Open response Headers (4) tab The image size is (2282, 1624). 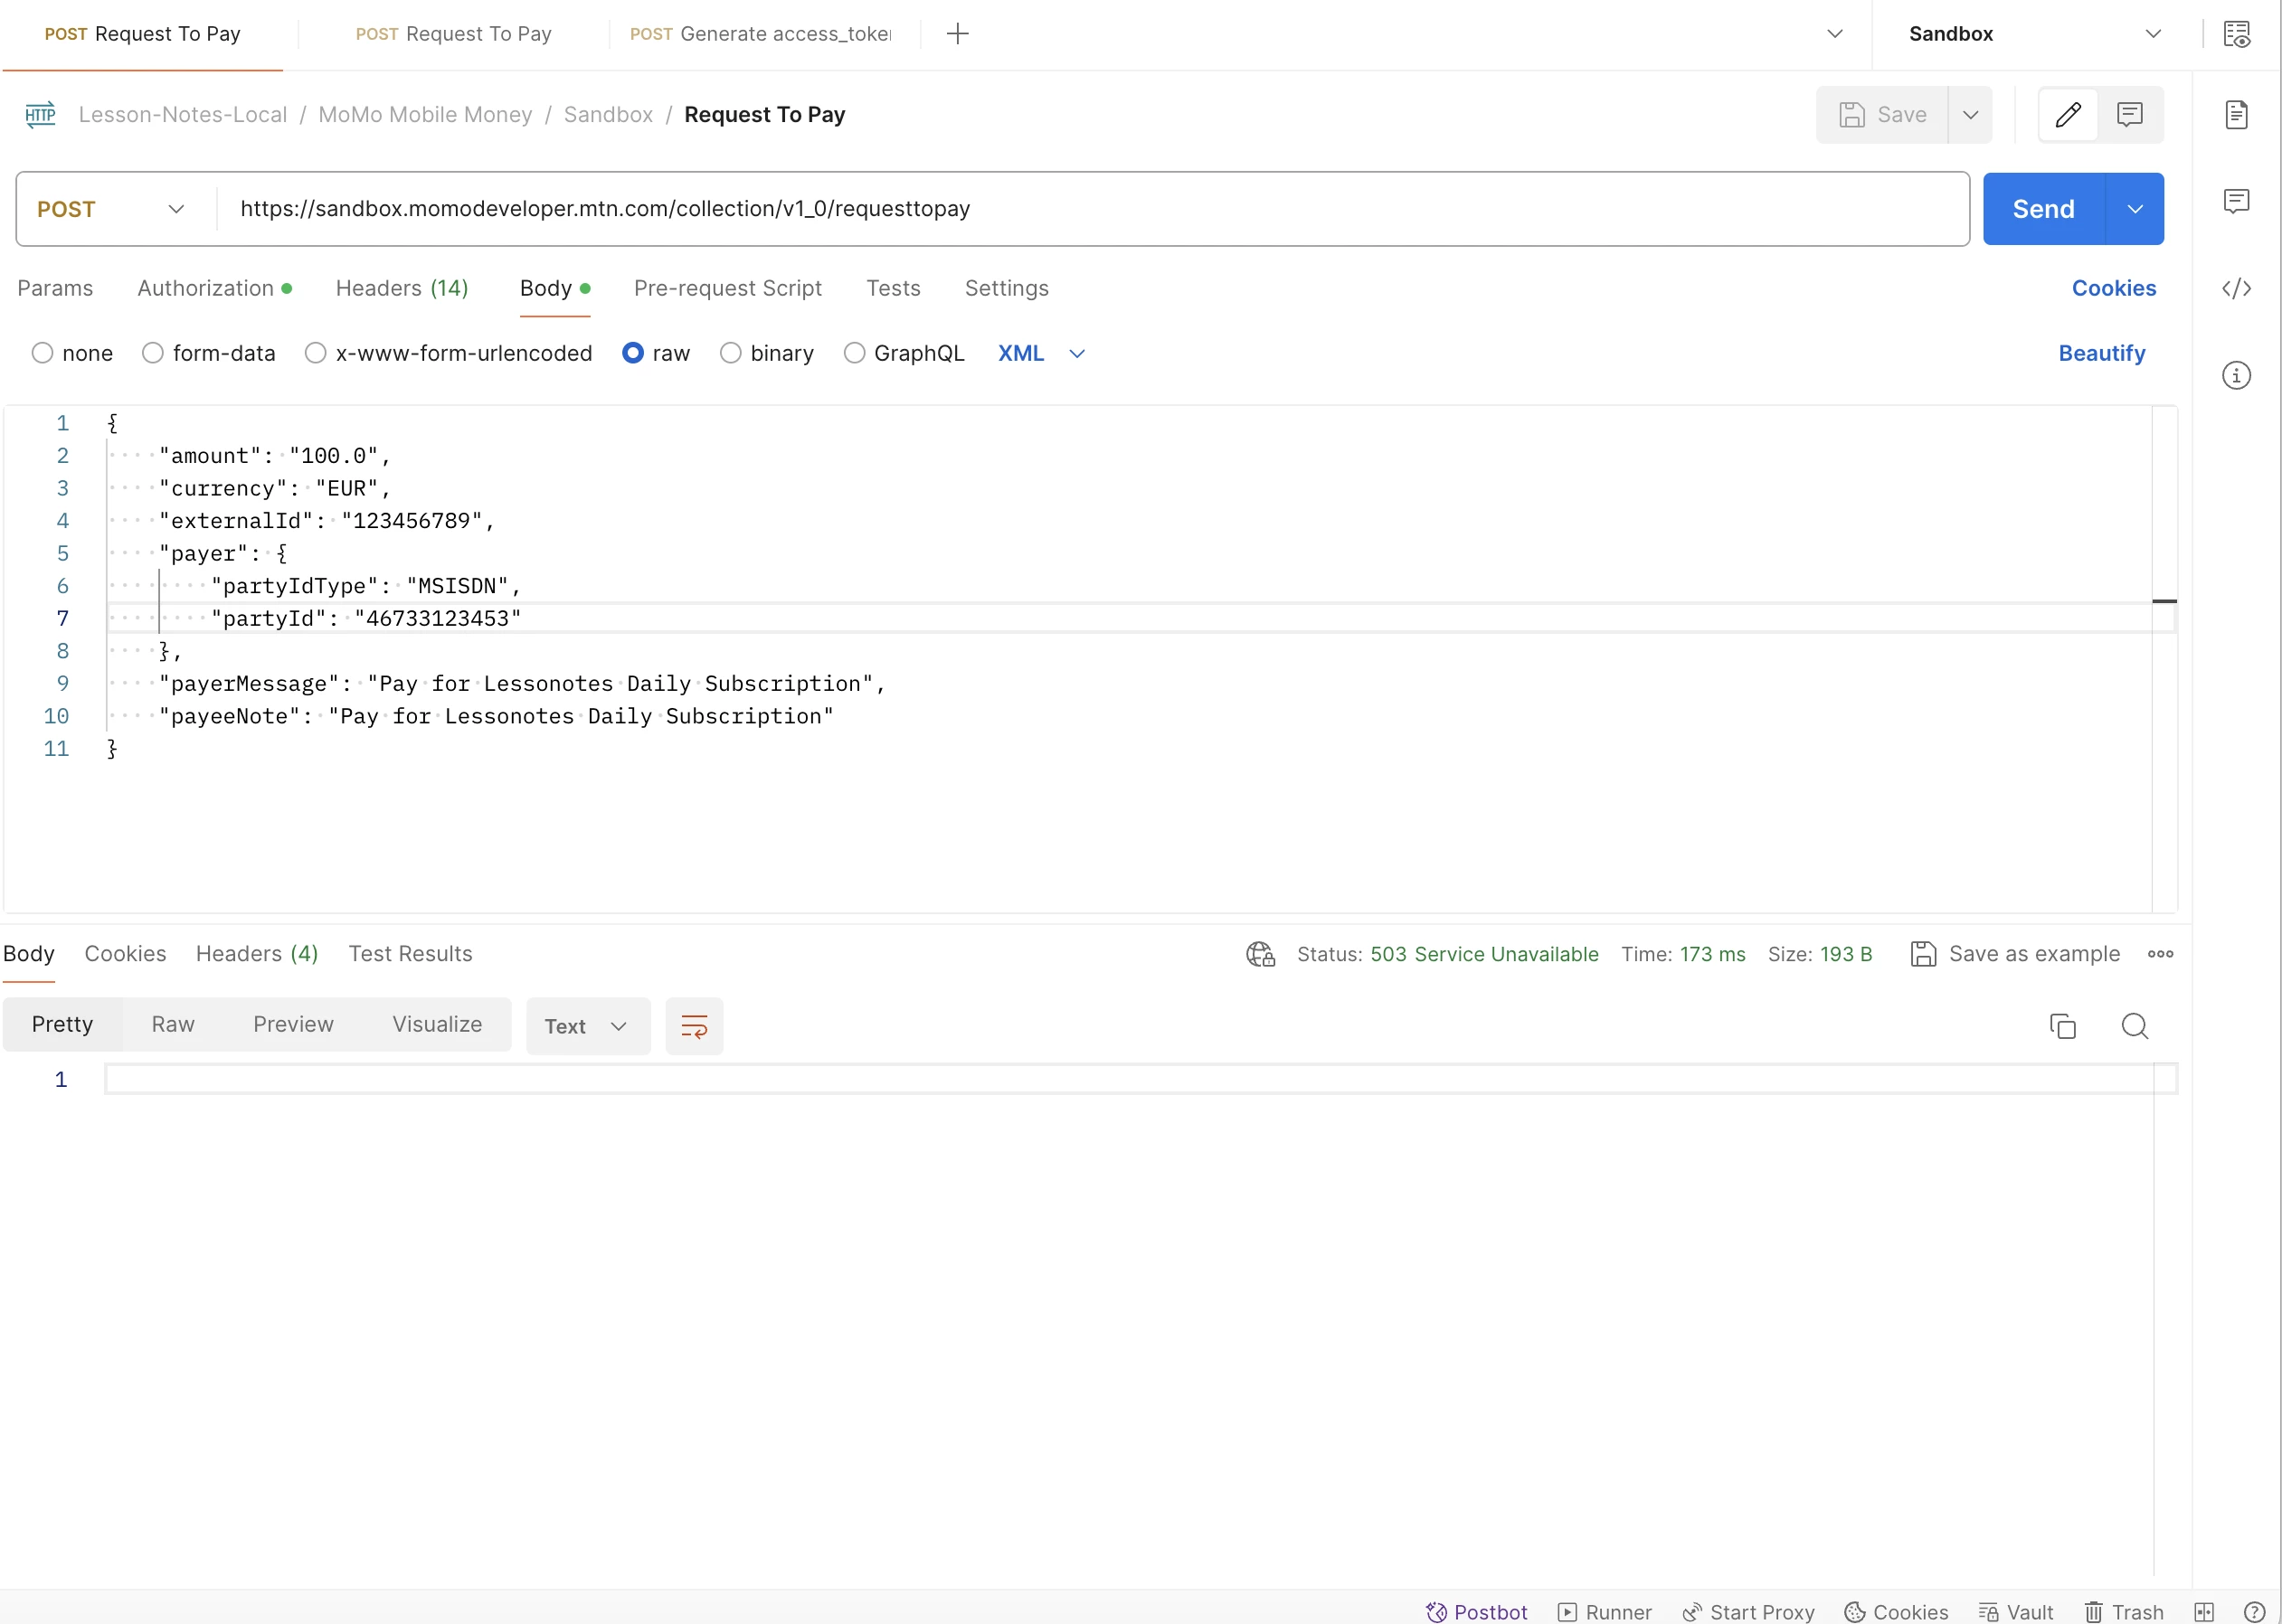[257, 954]
